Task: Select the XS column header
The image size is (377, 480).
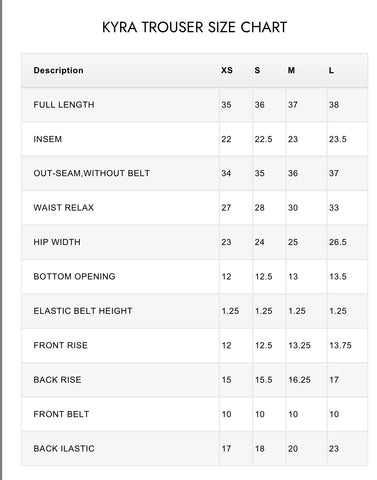Action: 227,70
